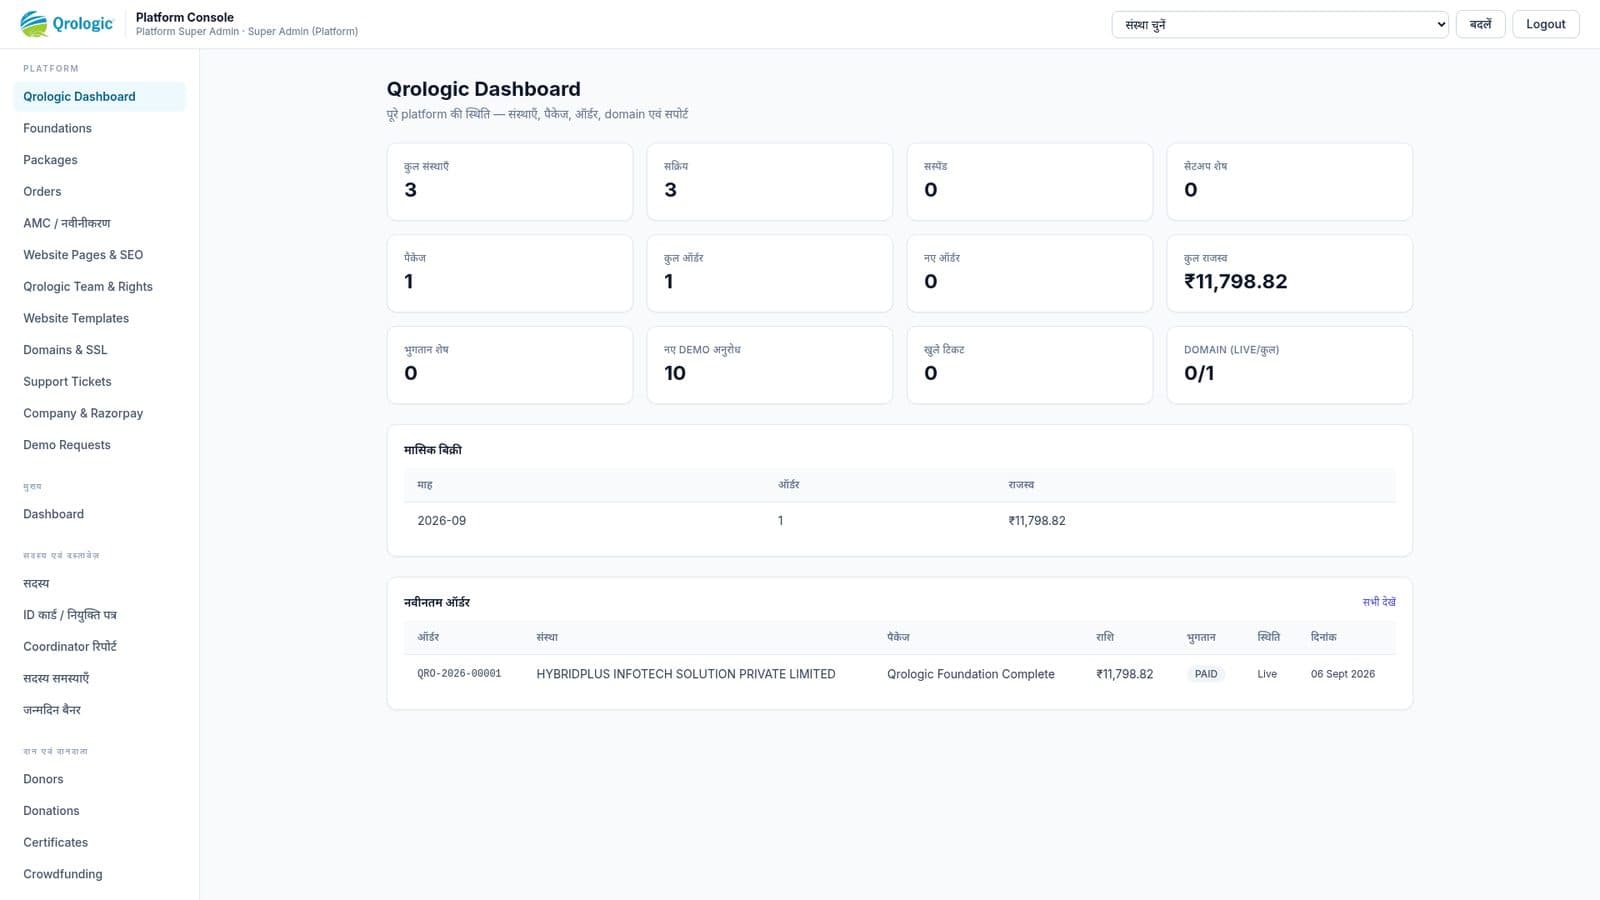This screenshot has height=900, width=1600.
Task: Open ID कार्ड / नियुक्ति पत्र
Action: pyautogui.click(x=99, y=615)
